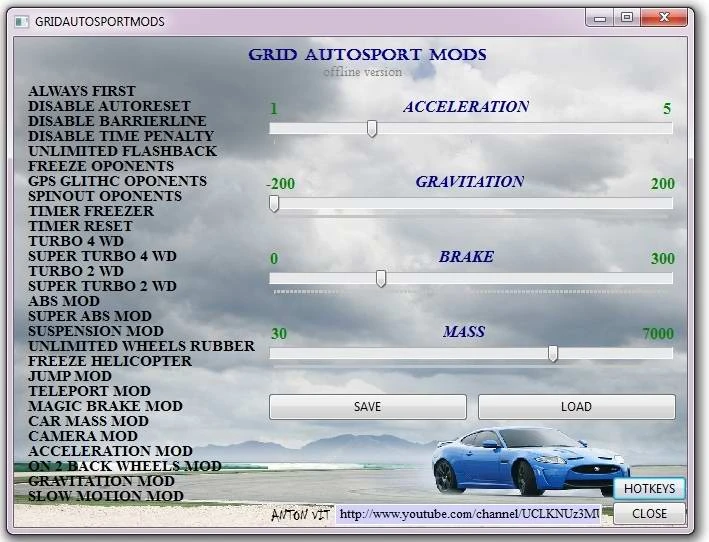
Task: Click the GRAVITATION slider handle
Action: pos(274,203)
